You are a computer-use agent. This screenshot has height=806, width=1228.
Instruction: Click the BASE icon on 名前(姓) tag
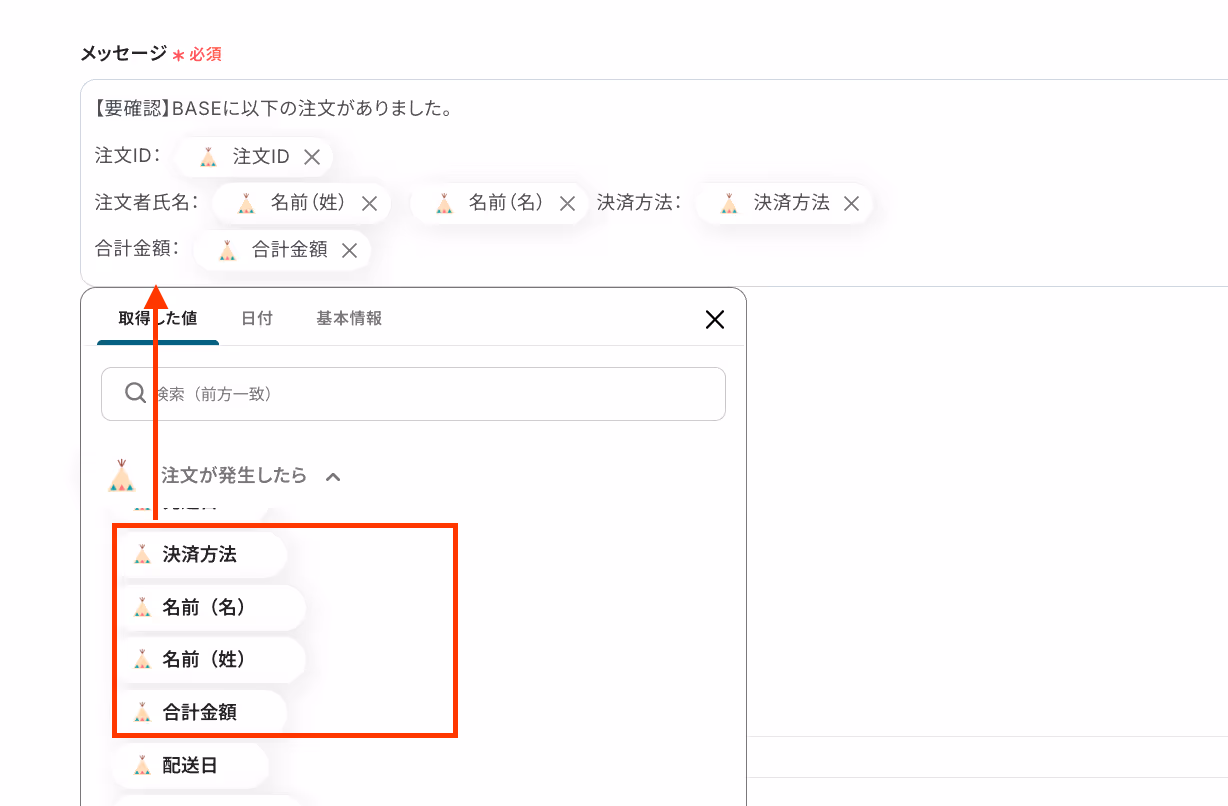tap(246, 203)
